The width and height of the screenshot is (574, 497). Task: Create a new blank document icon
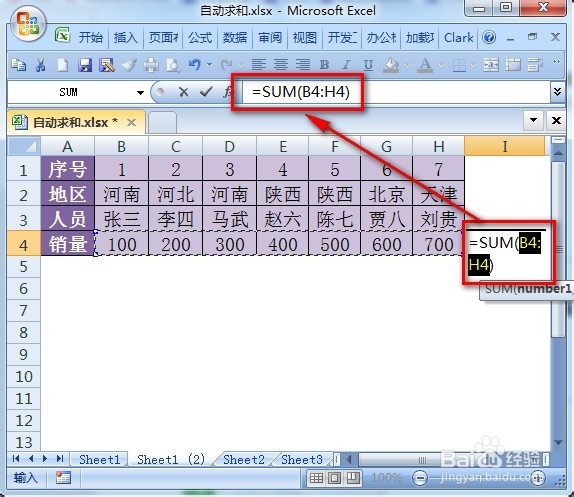63,65
